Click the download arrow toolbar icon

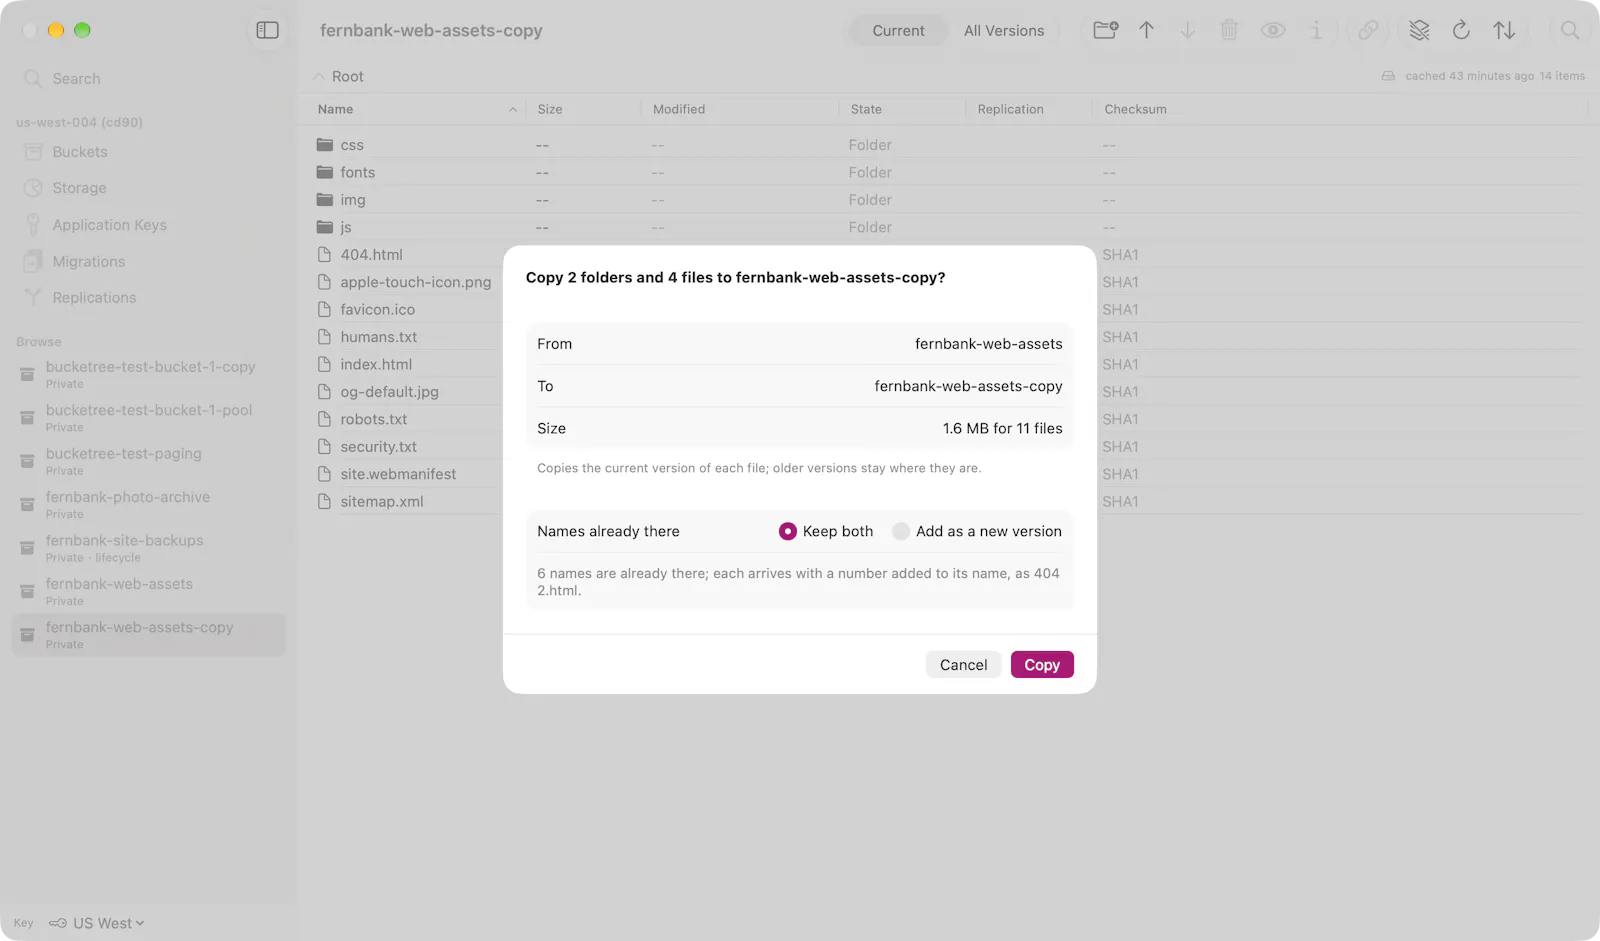coord(1187,30)
